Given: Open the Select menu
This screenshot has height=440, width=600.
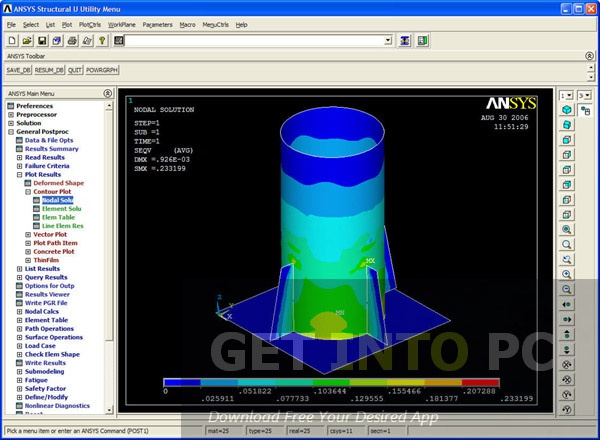Looking at the screenshot, I should (31, 24).
